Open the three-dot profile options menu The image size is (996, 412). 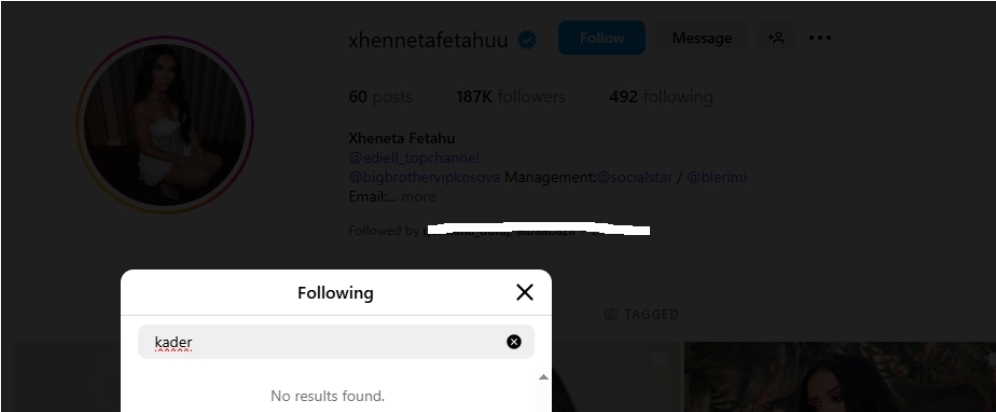pyautogui.click(x=820, y=39)
